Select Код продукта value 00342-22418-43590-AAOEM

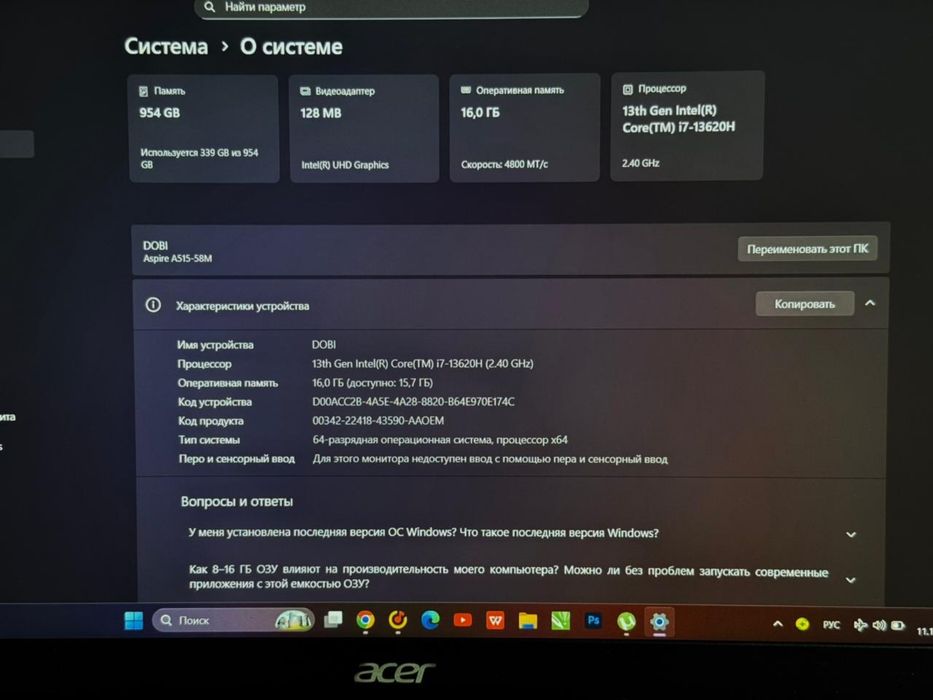[x=378, y=421]
